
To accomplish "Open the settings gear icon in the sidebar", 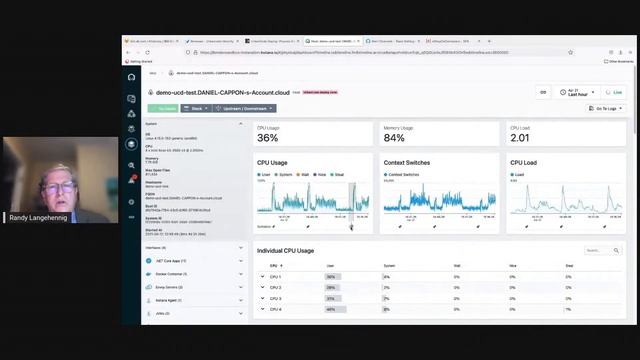I will click(x=131, y=202).
